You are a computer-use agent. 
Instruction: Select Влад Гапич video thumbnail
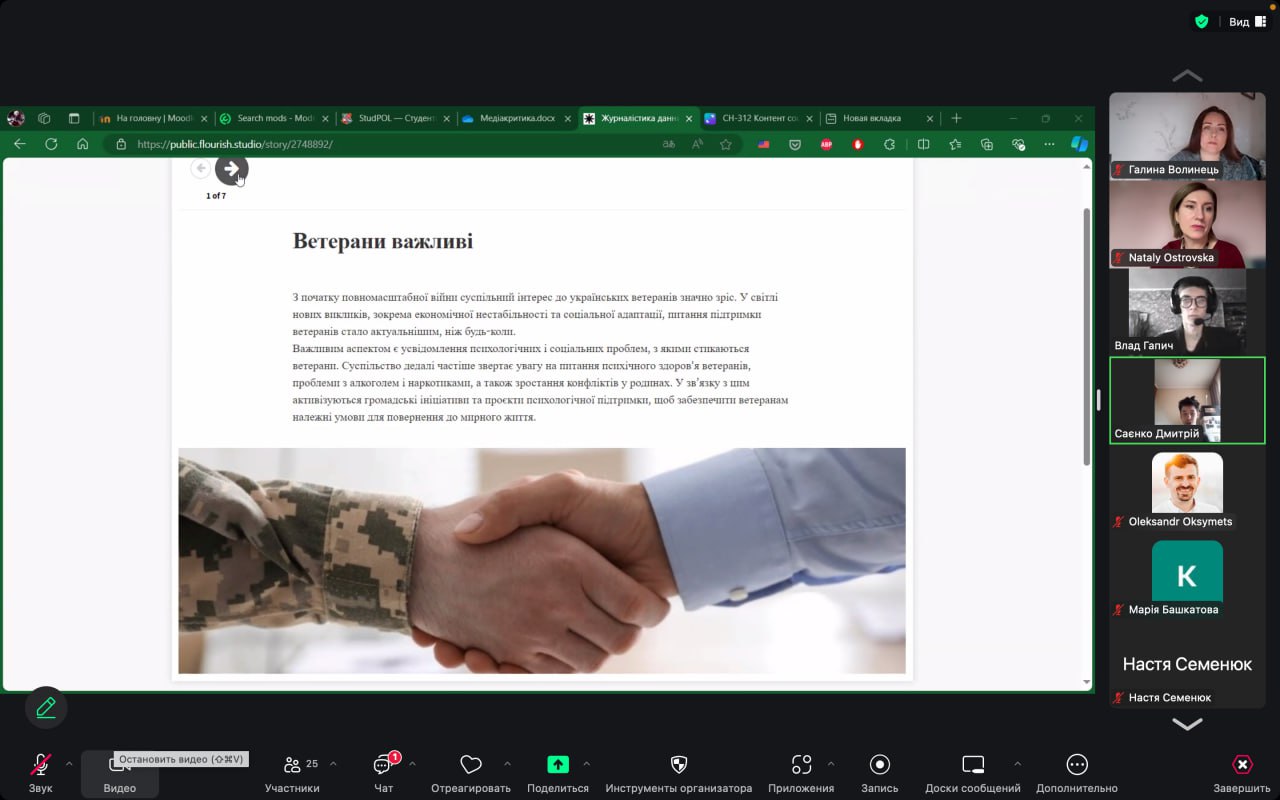1187,310
